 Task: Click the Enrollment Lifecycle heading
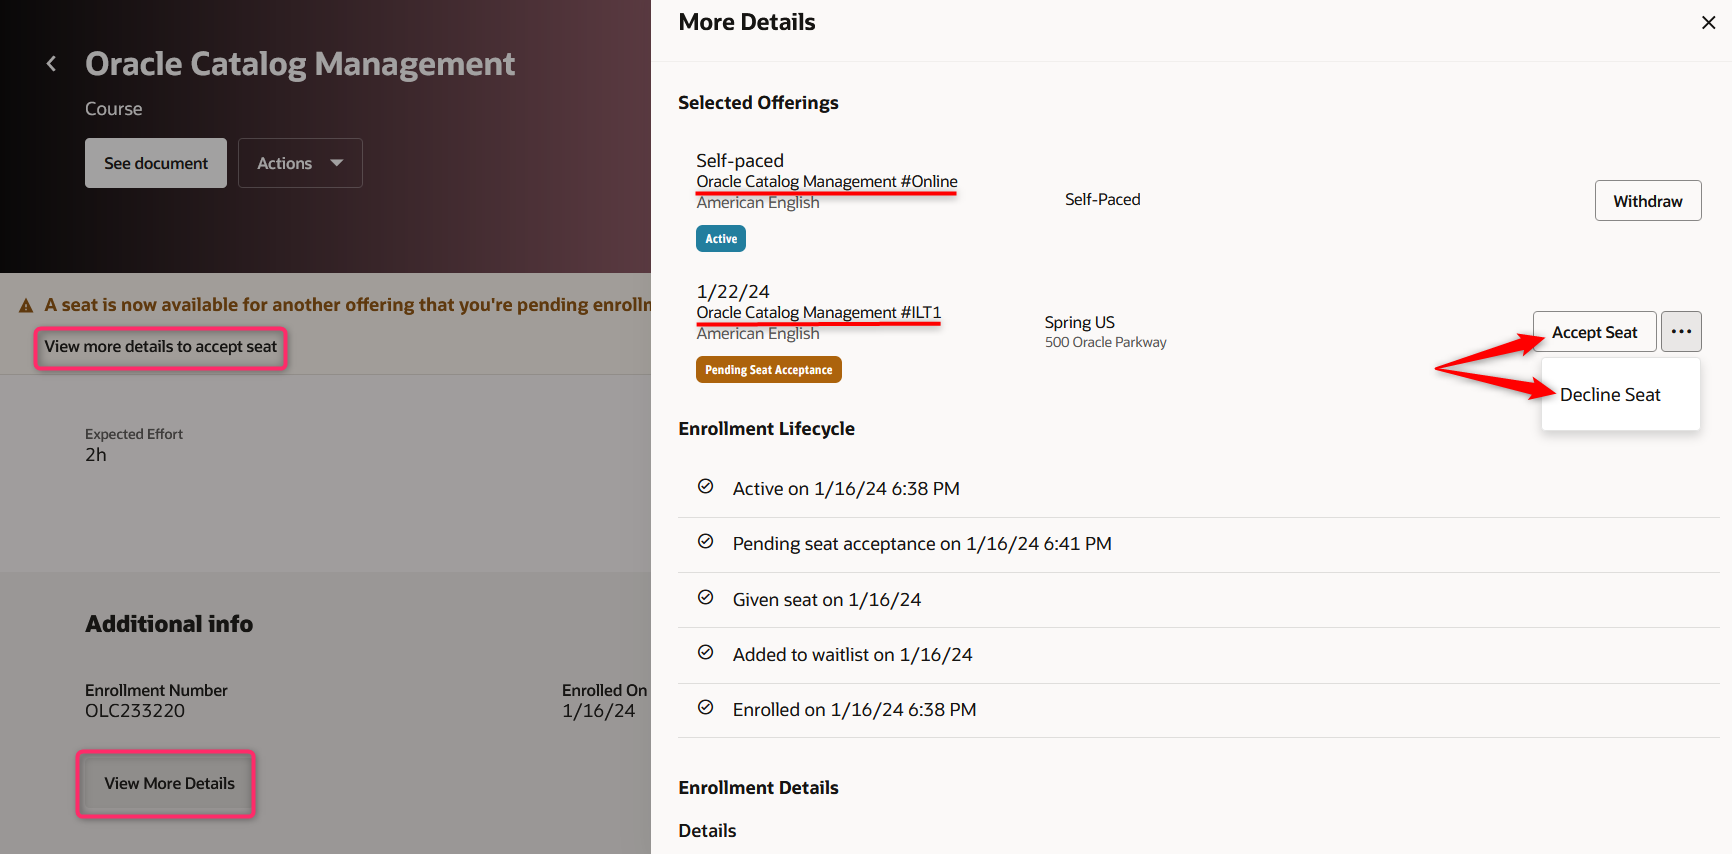(767, 429)
